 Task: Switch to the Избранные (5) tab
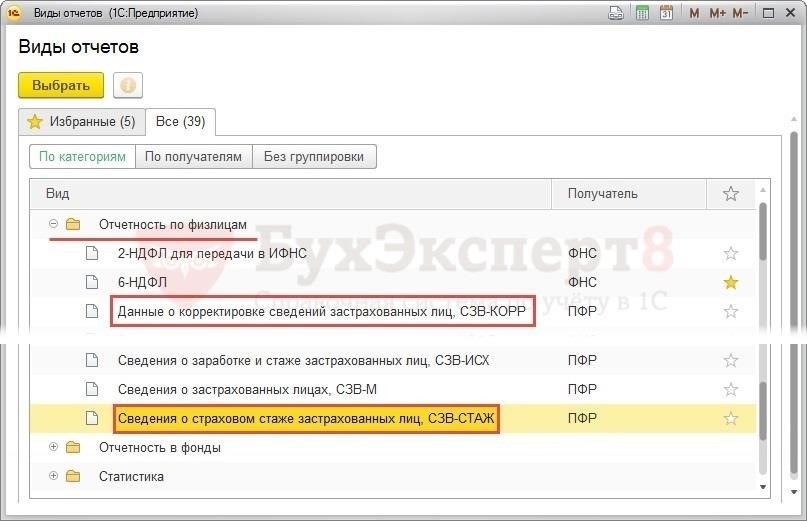point(81,122)
